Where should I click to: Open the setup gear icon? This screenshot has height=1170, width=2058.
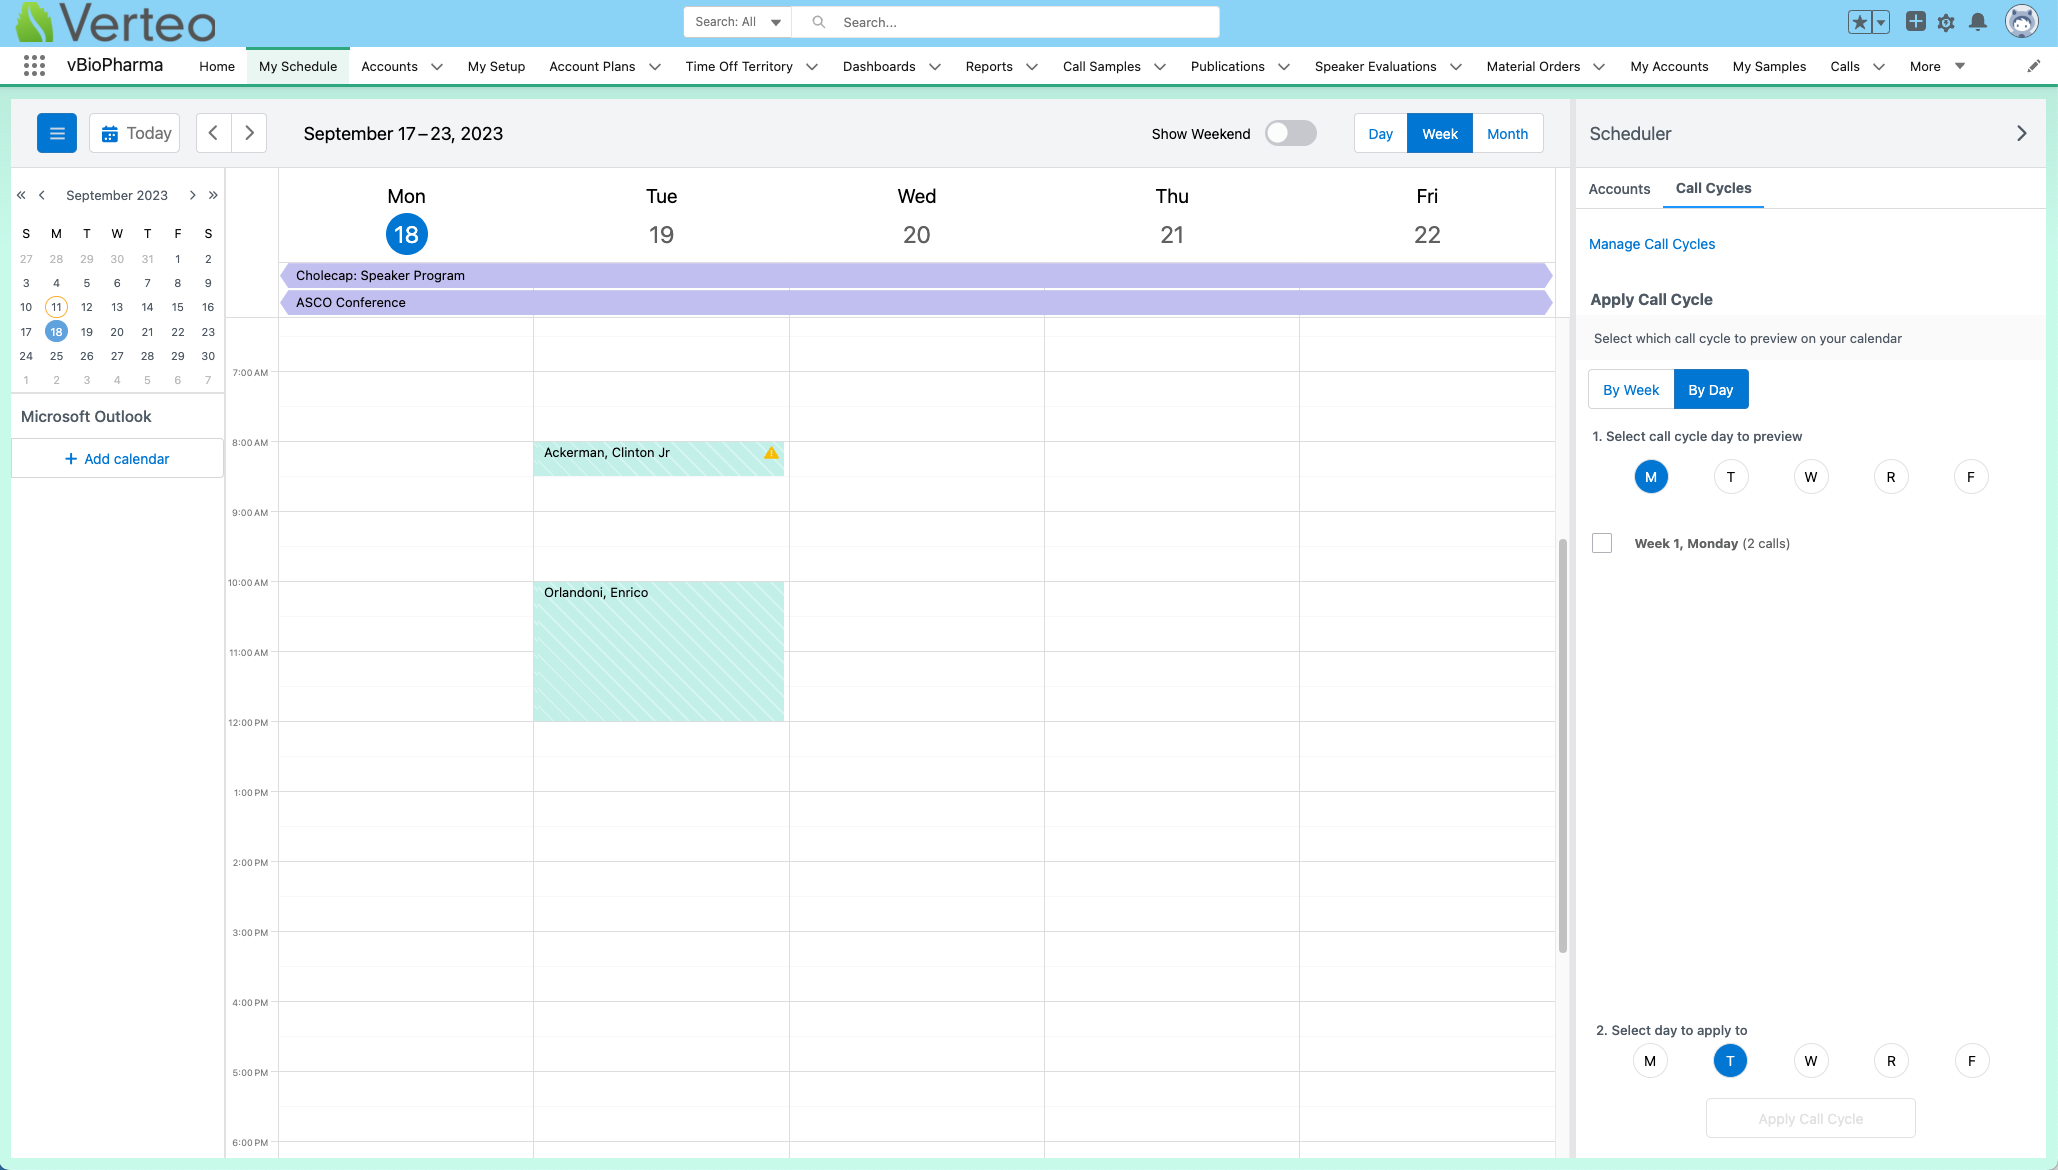(x=1945, y=22)
